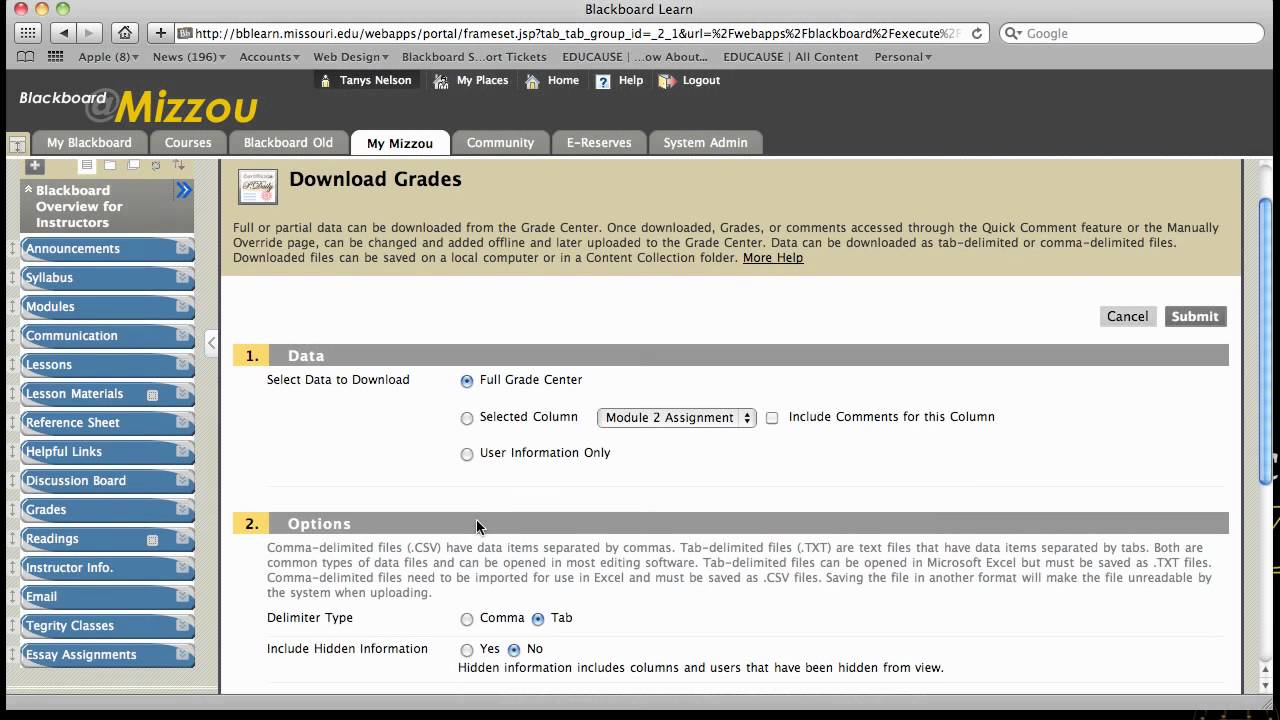This screenshot has width=1280, height=720.
Task: Switch to the My Blackboard tab
Action: click(89, 143)
